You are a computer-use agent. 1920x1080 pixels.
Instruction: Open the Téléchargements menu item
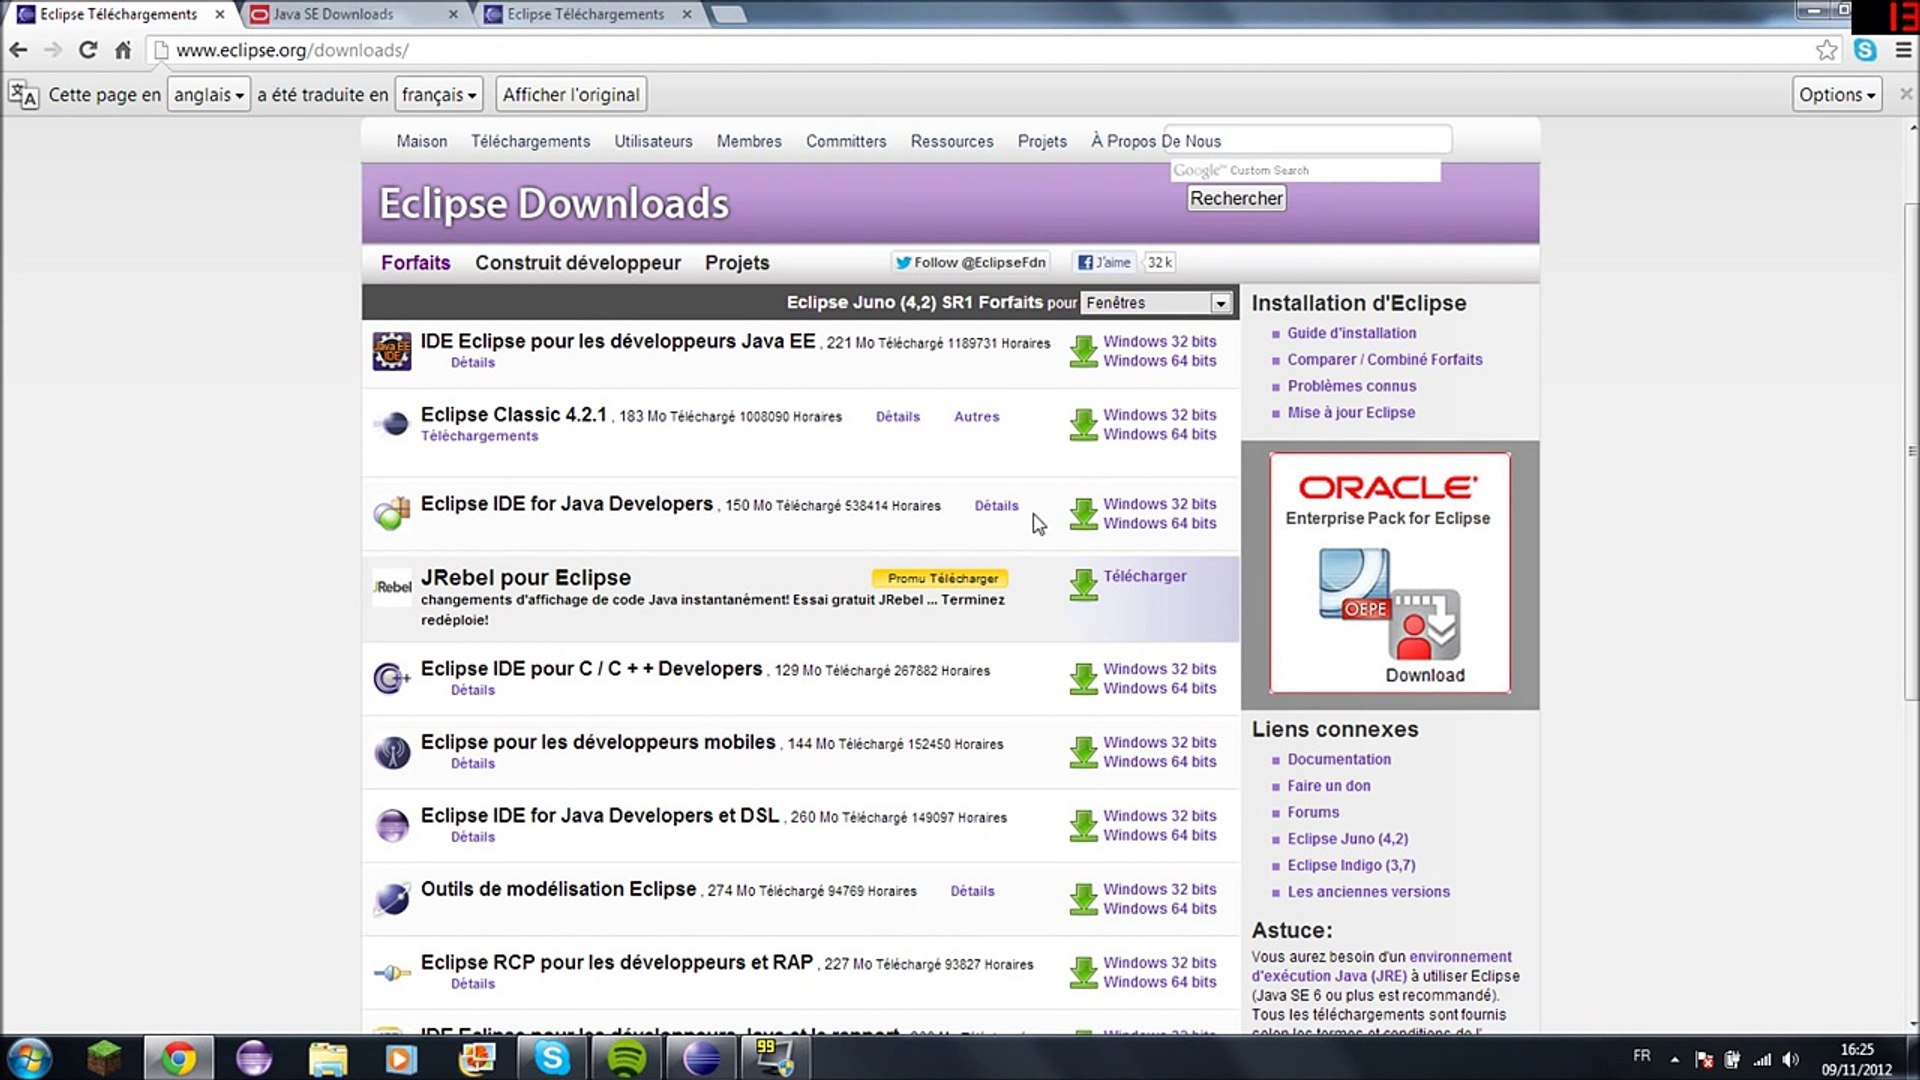tap(531, 142)
